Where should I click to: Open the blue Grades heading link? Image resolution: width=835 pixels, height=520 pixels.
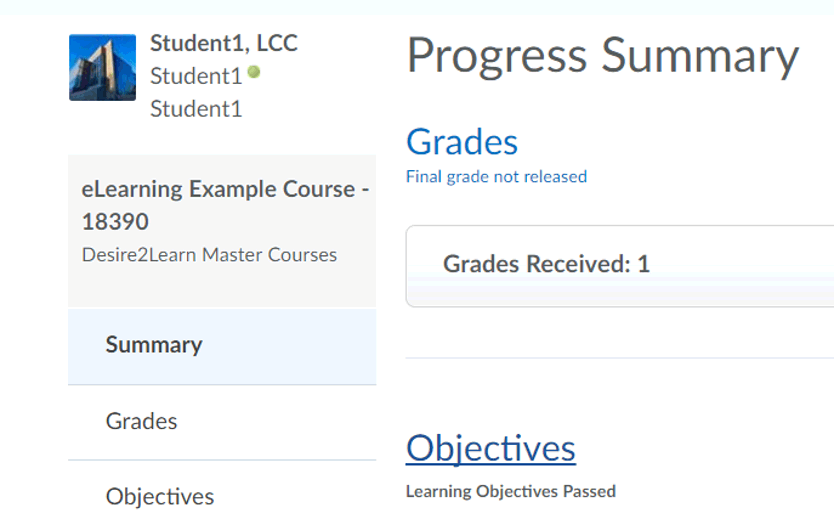point(462,141)
